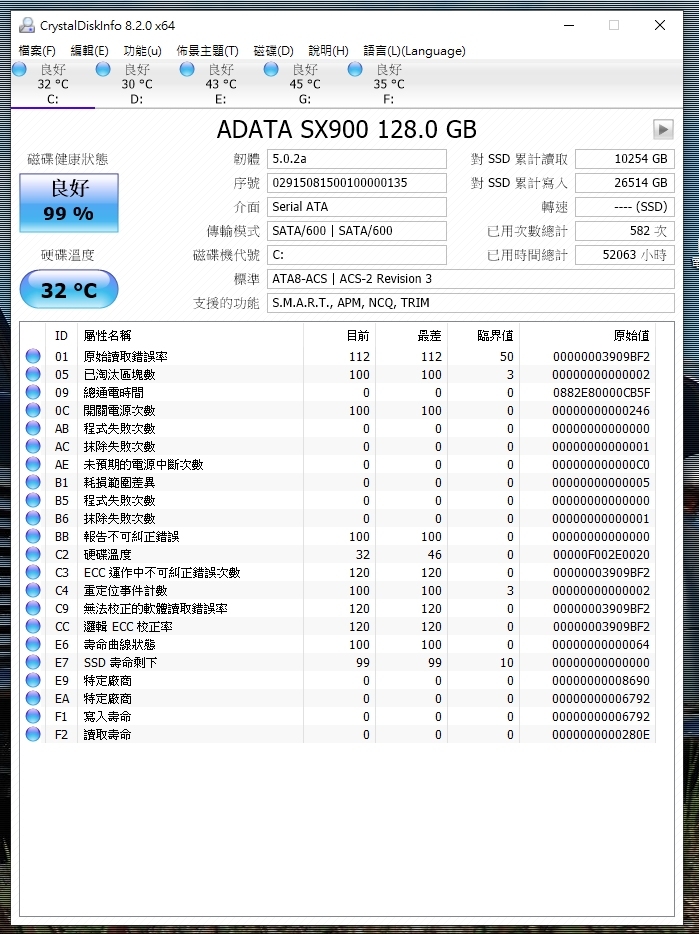This screenshot has height=934, width=699.
Task: Click status circle for attribute B6 row
Action: [33, 518]
